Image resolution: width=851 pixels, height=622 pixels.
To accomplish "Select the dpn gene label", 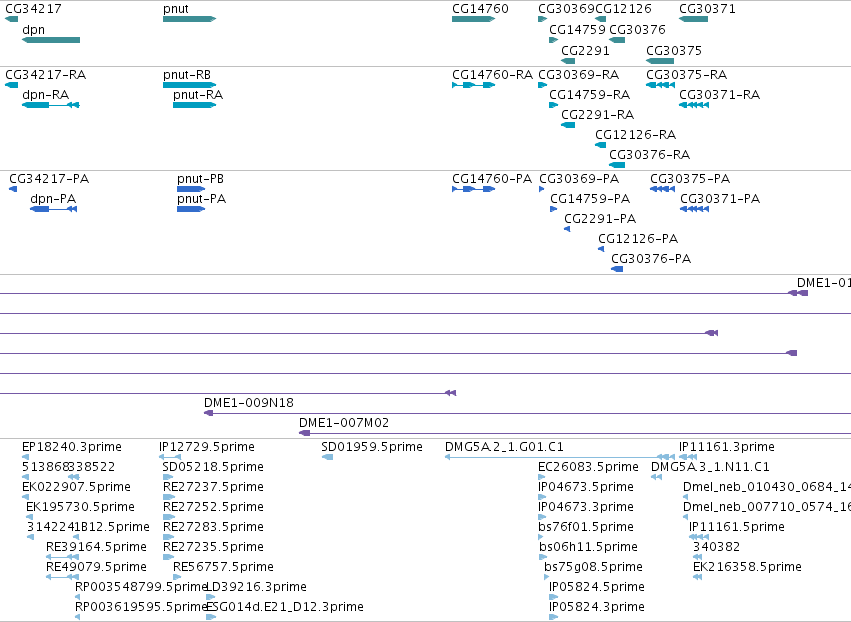I will [33, 30].
